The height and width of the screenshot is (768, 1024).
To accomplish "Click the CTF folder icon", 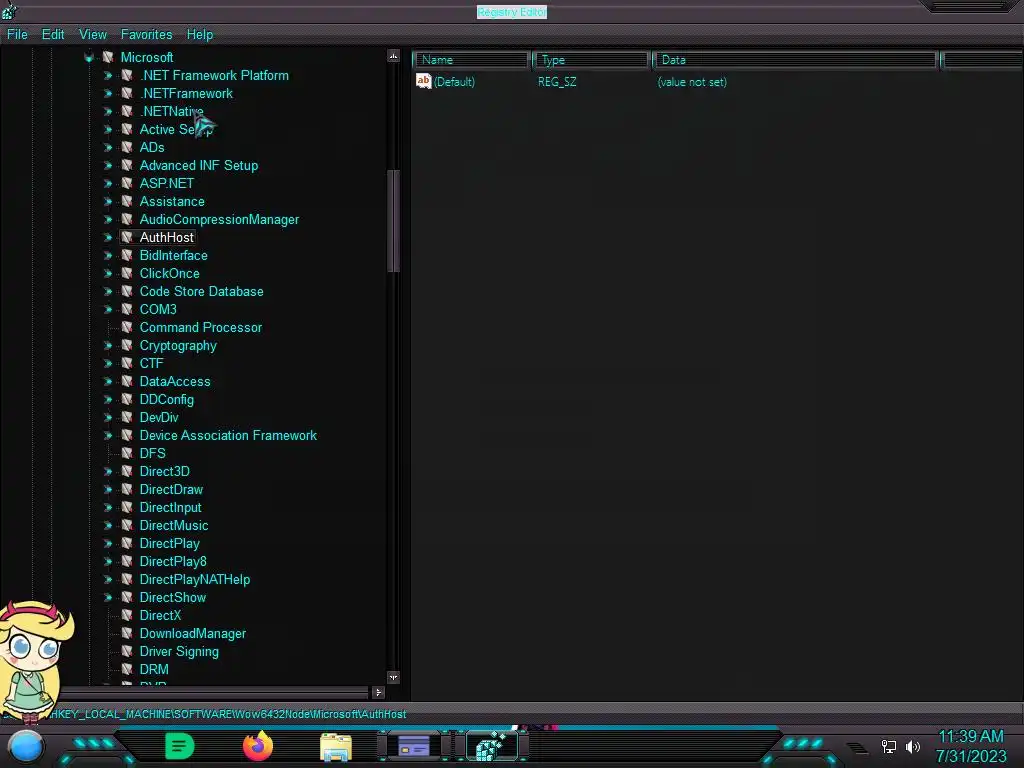I will pos(127,363).
